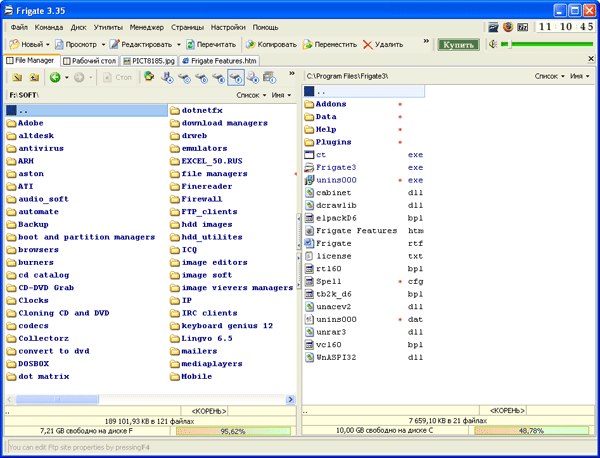Expand the right panel Имя sort dropdown

tap(578, 76)
